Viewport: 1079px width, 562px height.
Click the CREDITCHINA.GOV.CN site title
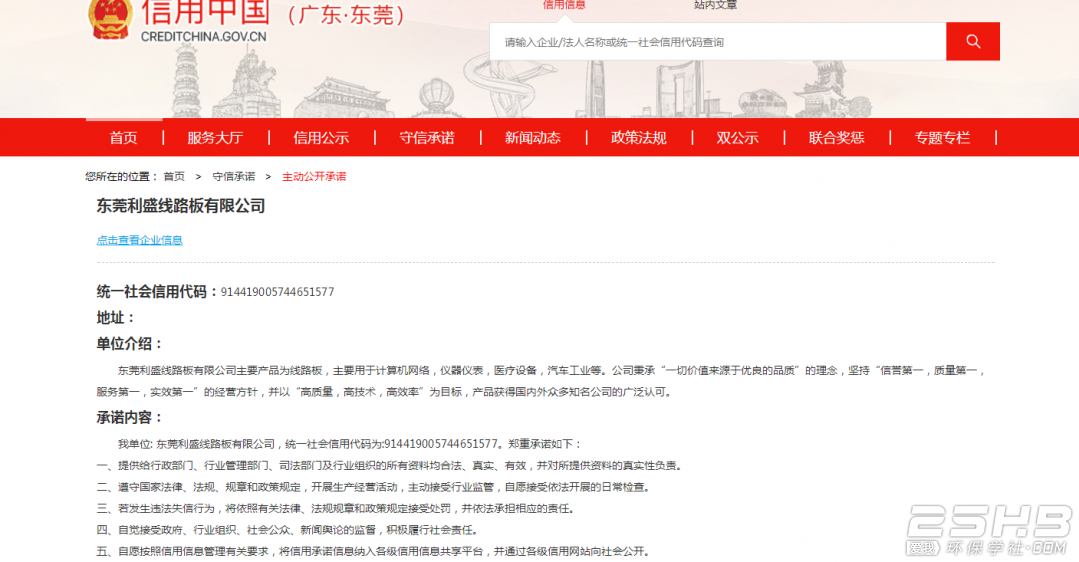point(204,36)
